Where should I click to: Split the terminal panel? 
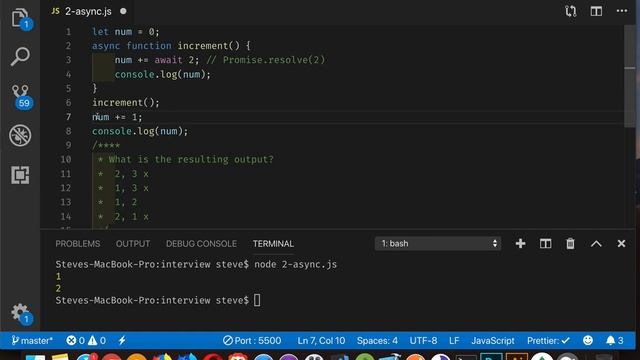pos(545,244)
